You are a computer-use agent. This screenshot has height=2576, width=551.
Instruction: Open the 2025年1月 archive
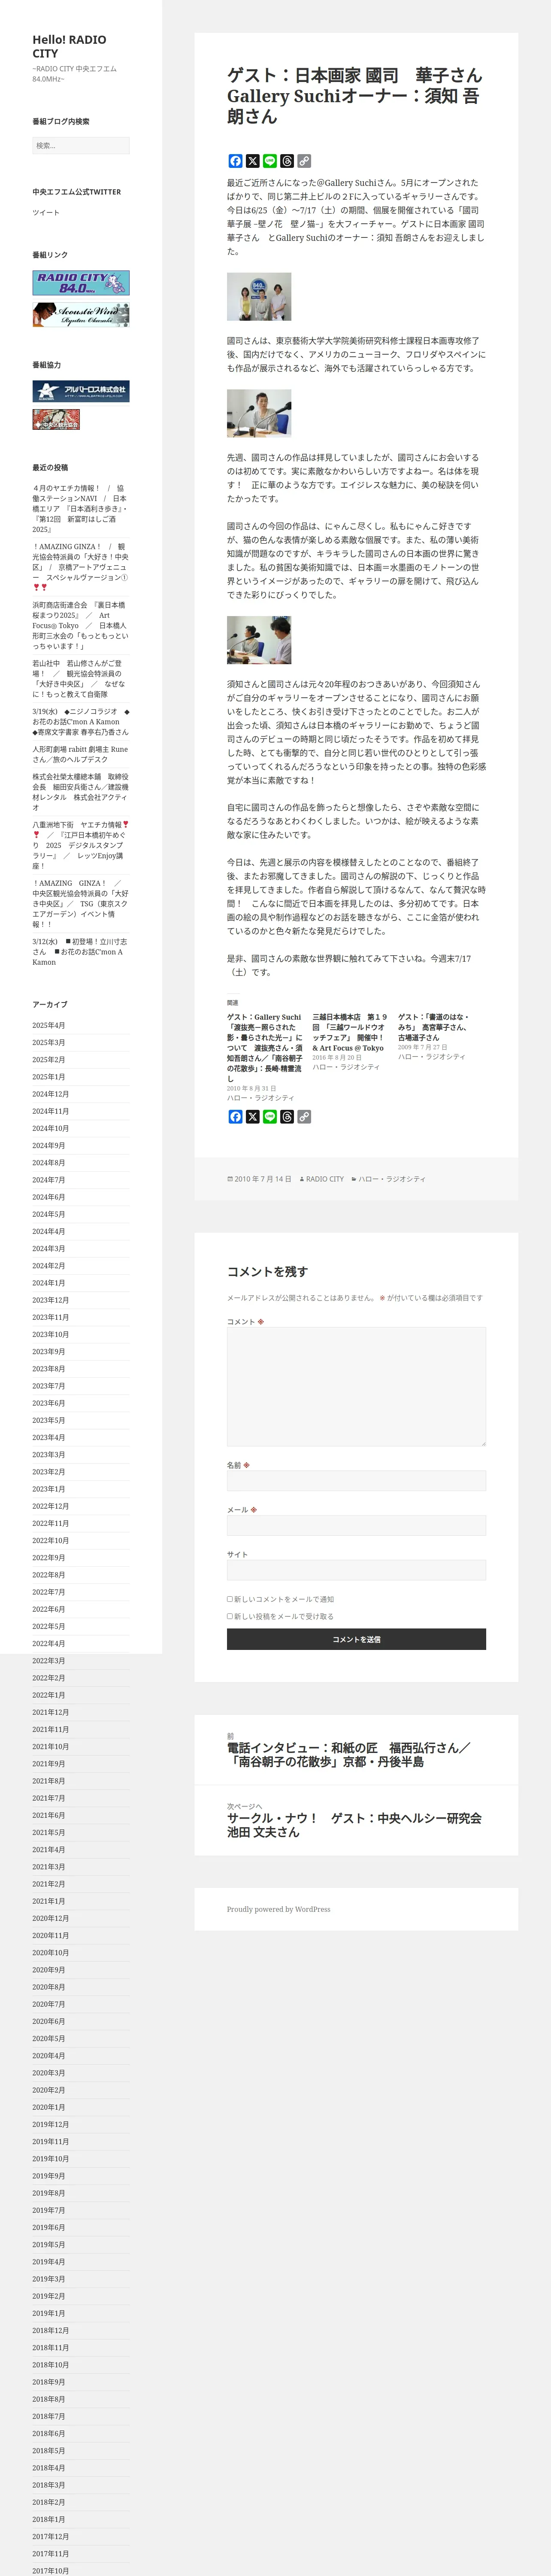click(48, 1077)
